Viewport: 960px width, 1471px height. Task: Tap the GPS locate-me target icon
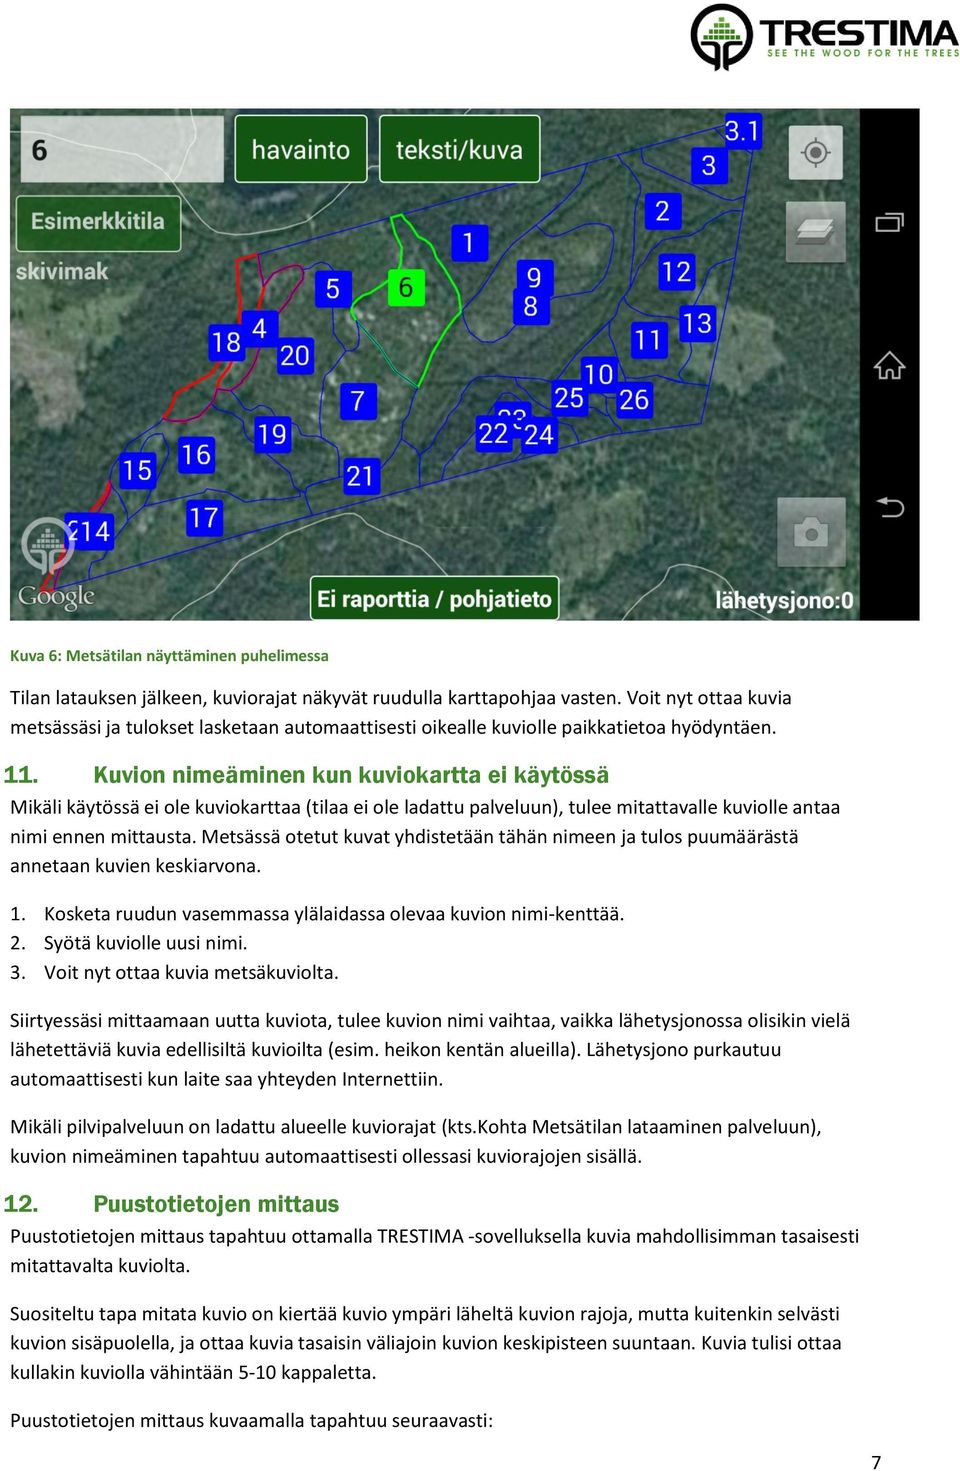[x=816, y=153]
